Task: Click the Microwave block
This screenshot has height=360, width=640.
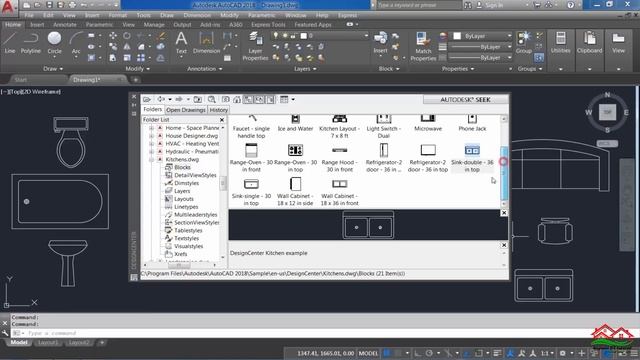Action: [x=428, y=123]
